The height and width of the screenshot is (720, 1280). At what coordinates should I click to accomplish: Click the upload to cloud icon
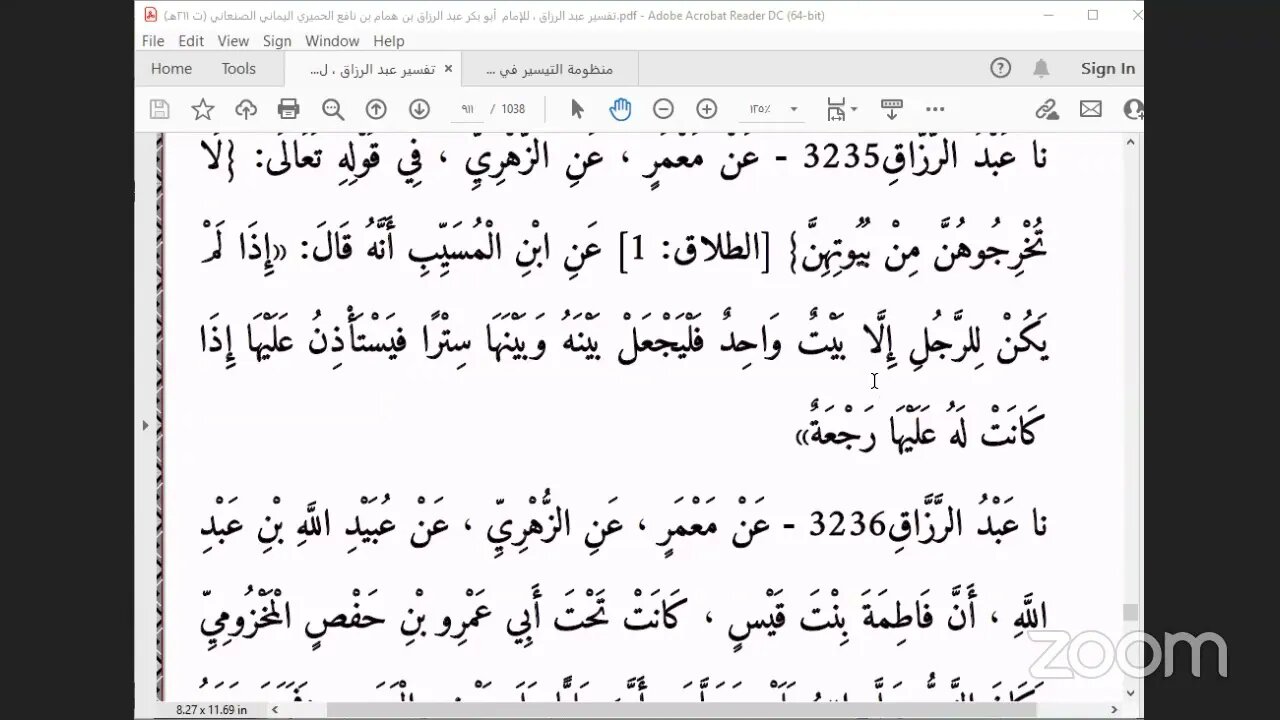(246, 109)
